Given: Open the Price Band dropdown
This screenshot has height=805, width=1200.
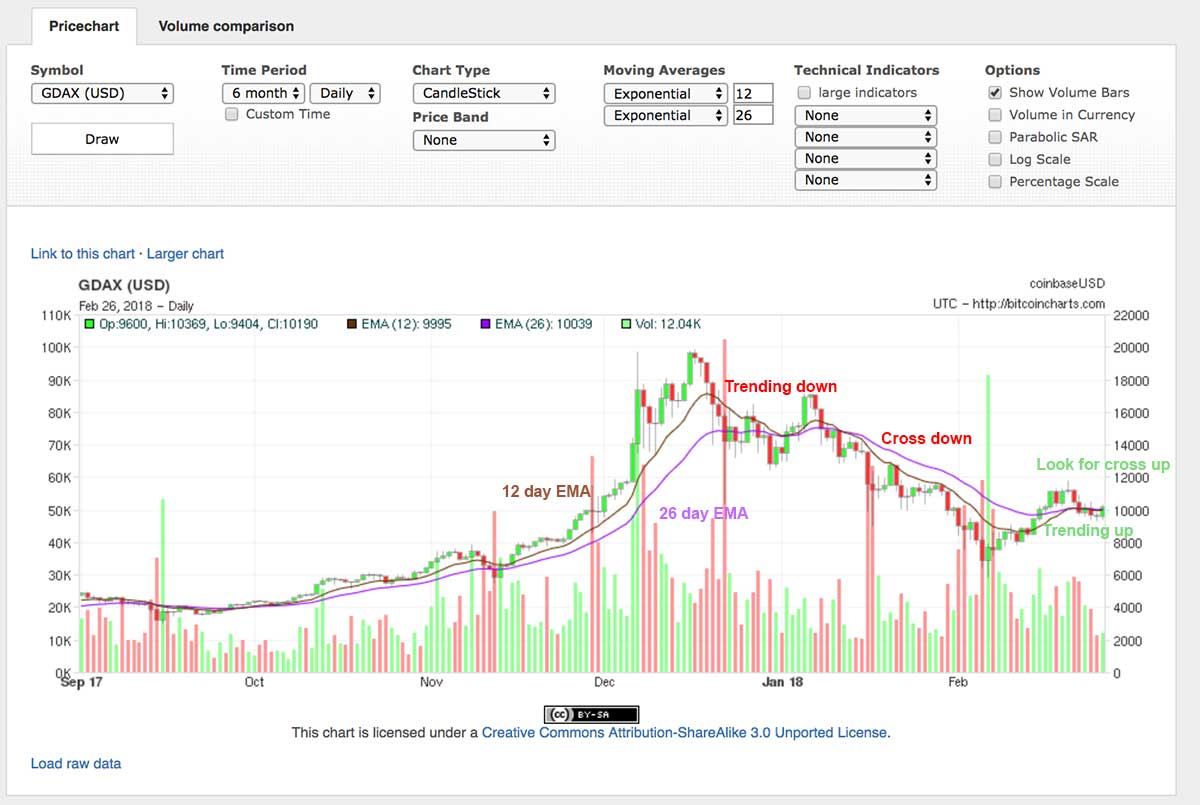Looking at the screenshot, I should tap(484, 140).
